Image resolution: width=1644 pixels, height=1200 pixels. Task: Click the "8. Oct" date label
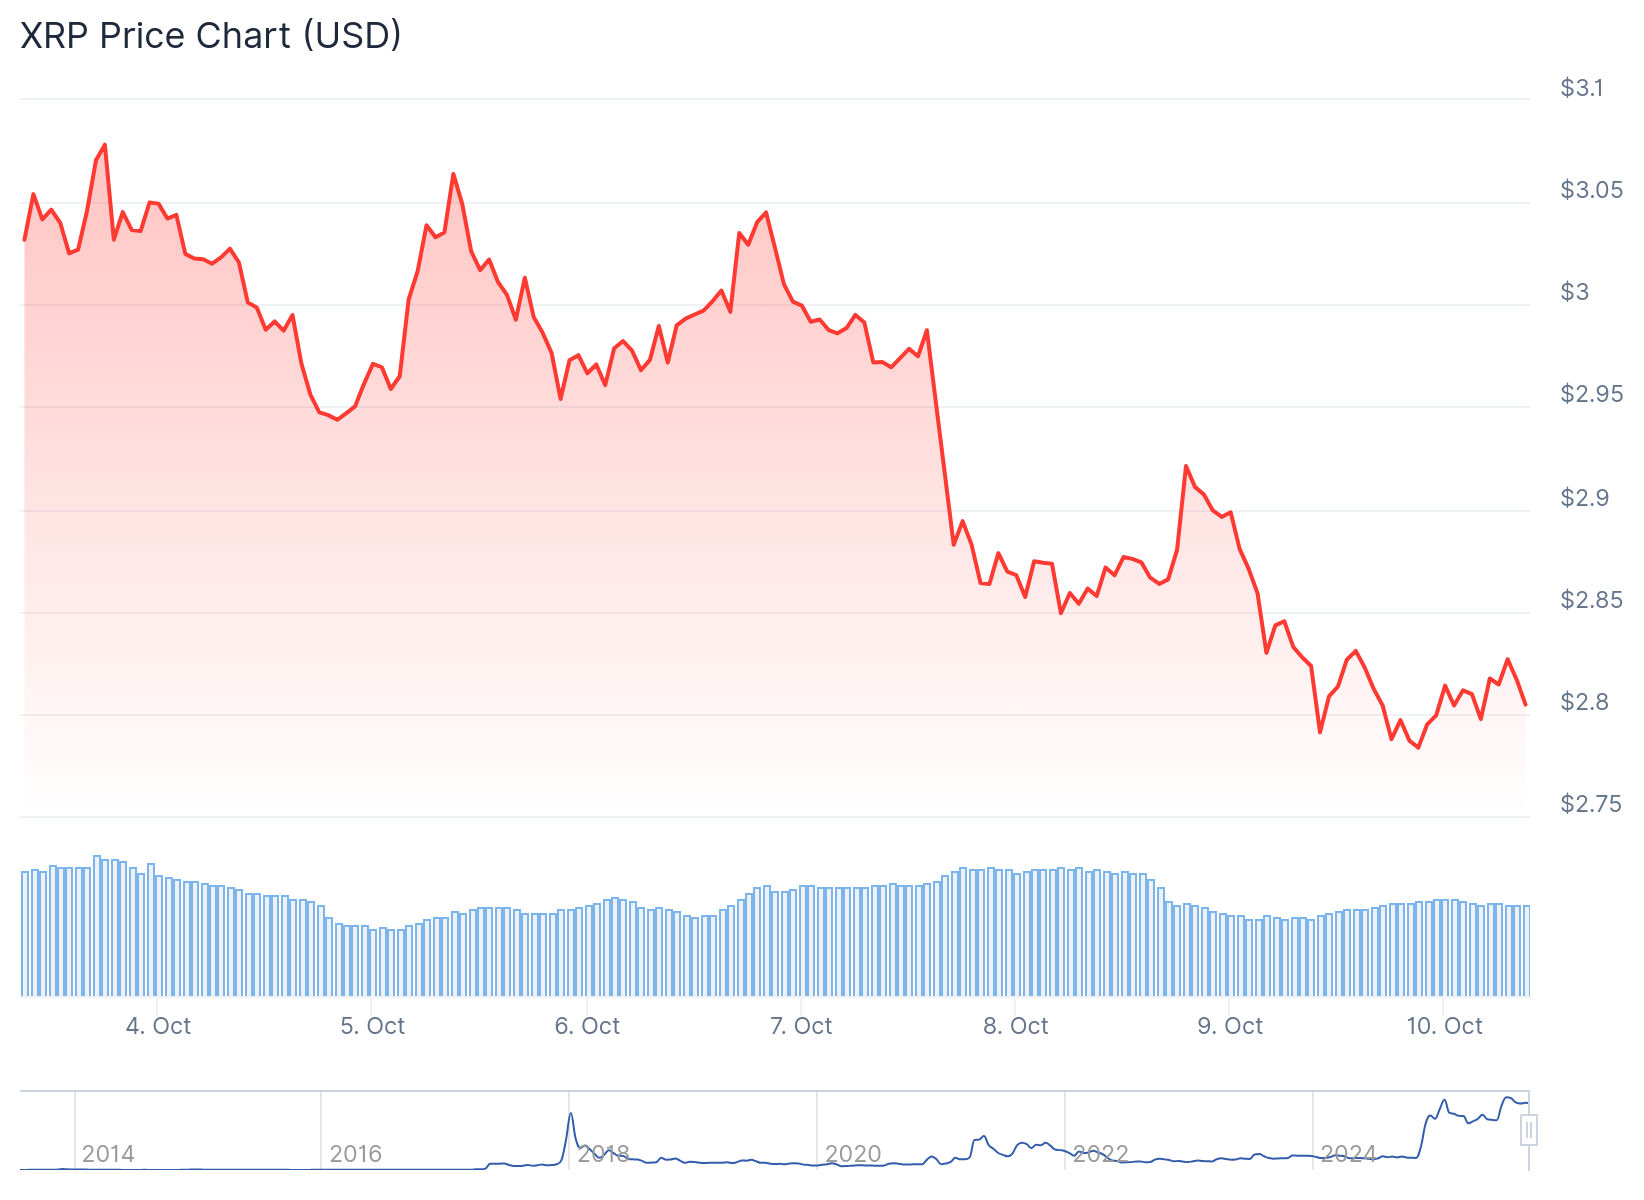[1016, 1026]
